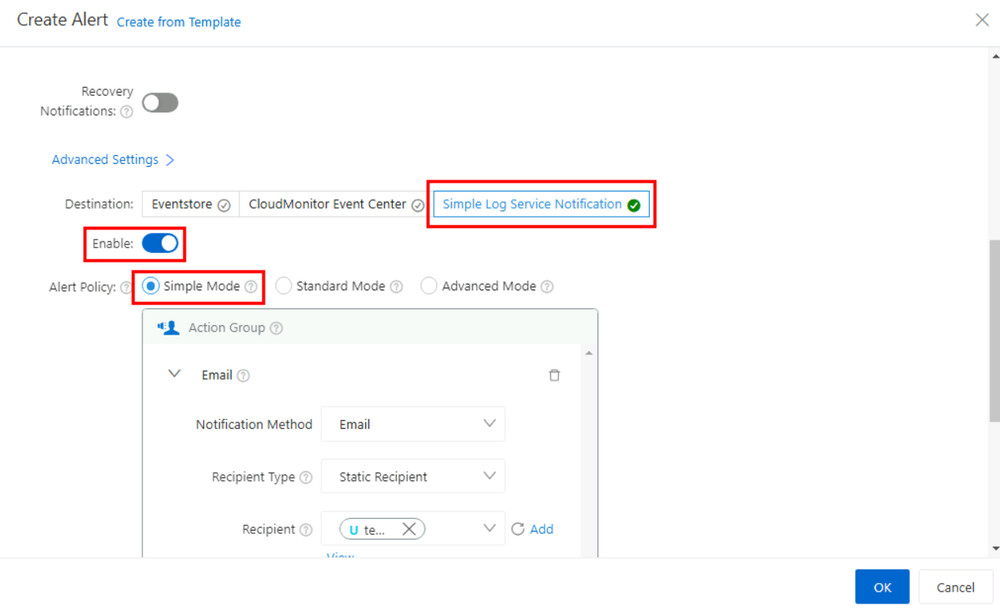Turn off the Enable toggle
Screen dimensions: 1000x613
158,243
